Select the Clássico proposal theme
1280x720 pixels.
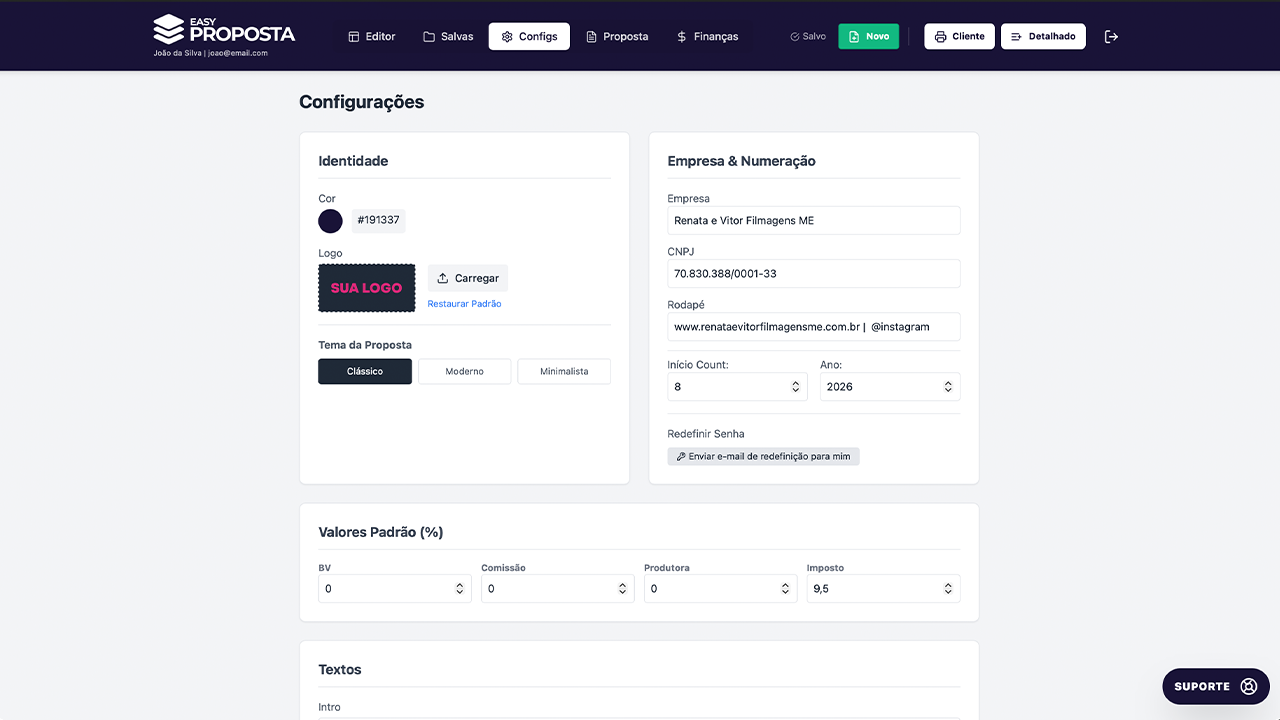365,371
